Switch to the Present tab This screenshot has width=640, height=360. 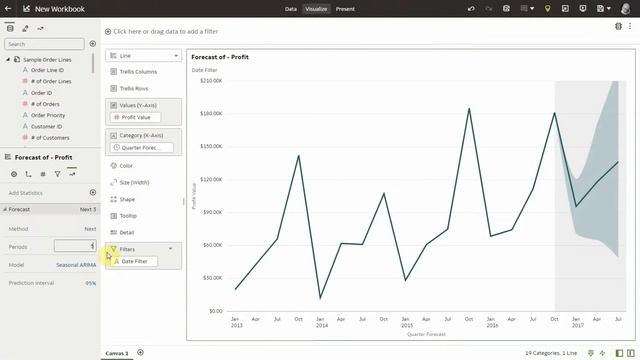click(x=345, y=9)
